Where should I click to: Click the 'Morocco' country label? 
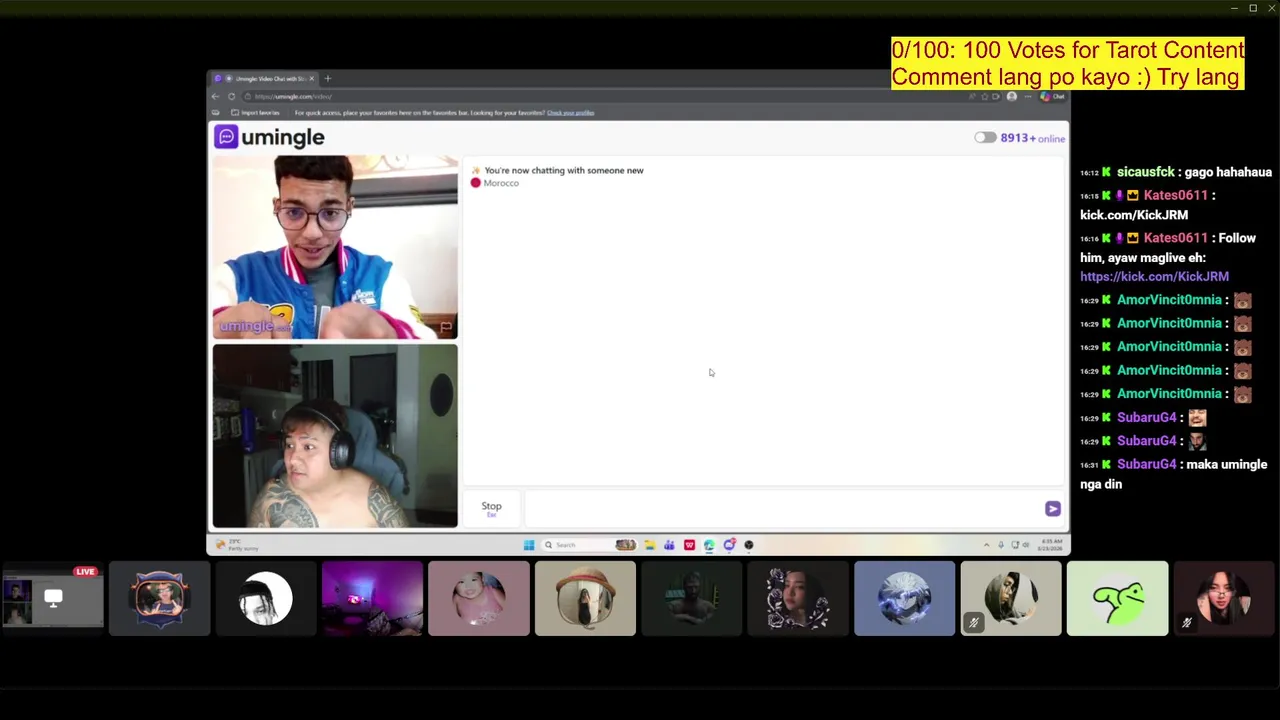click(501, 183)
